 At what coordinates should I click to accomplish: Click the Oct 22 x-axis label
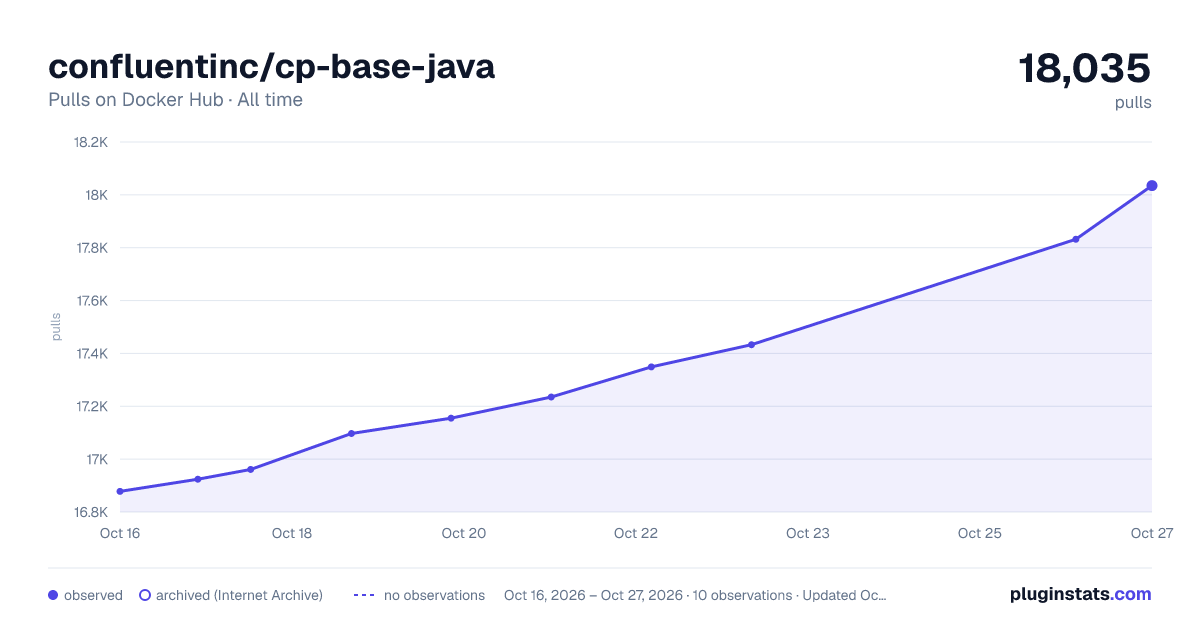click(636, 533)
